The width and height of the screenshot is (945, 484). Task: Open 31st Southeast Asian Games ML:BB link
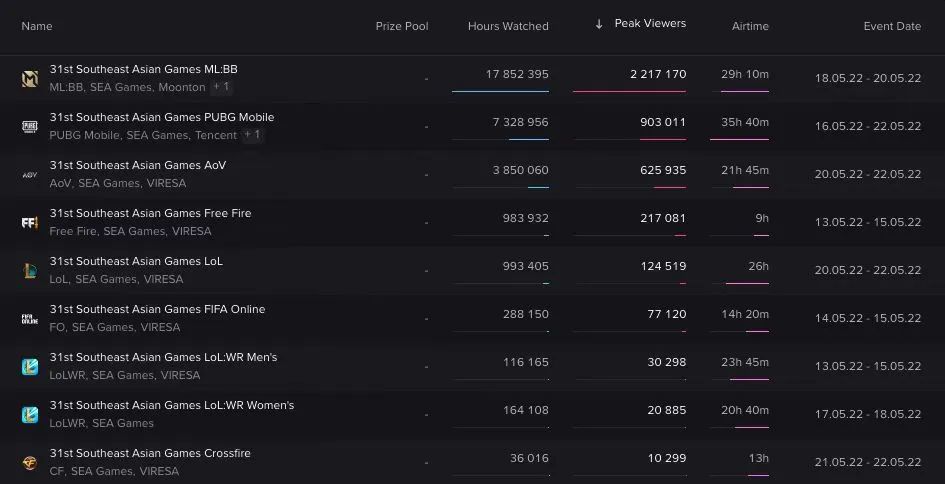[143, 69]
